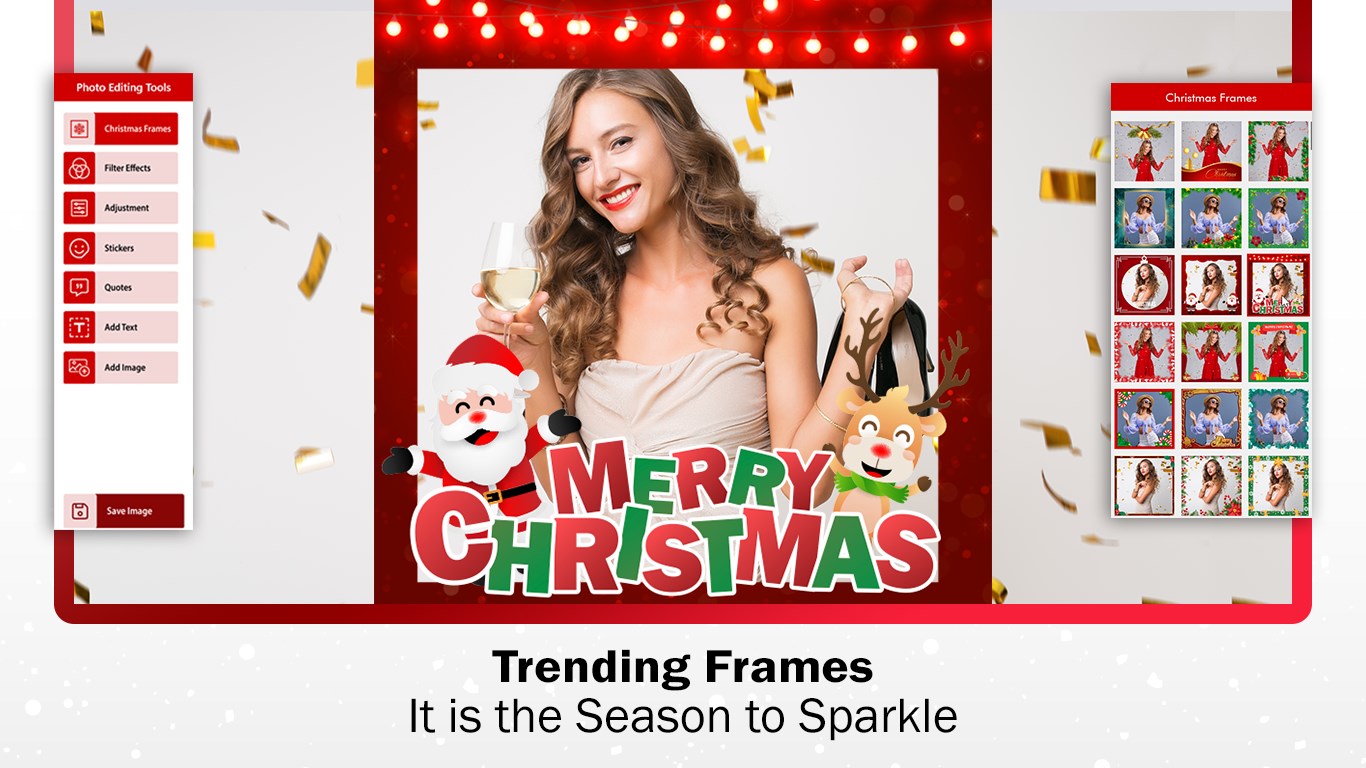Click the Save Image floppy disk icon
The image size is (1366, 768).
pyautogui.click(x=80, y=511)
